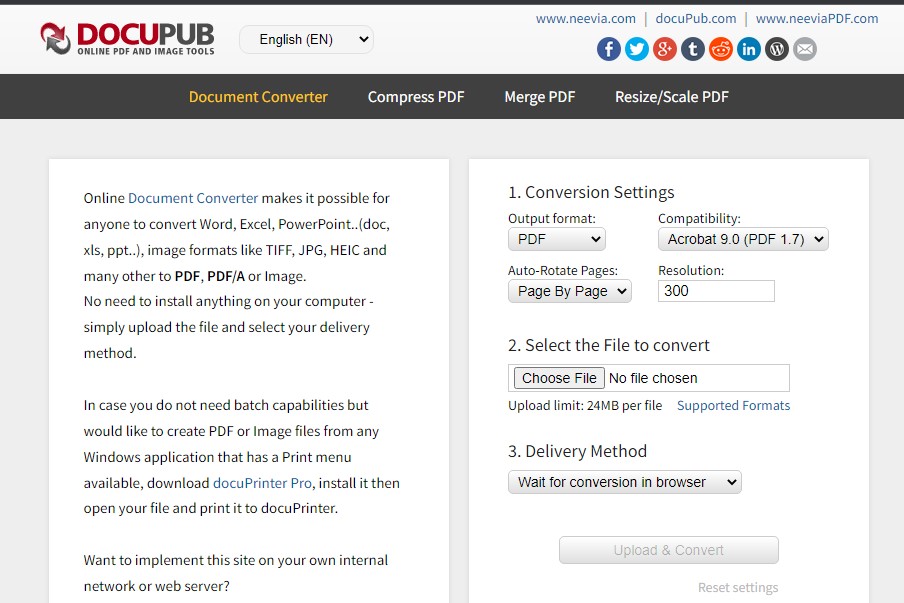Switch to the Resize/Scale PDF tab

[x=672, y=97]
